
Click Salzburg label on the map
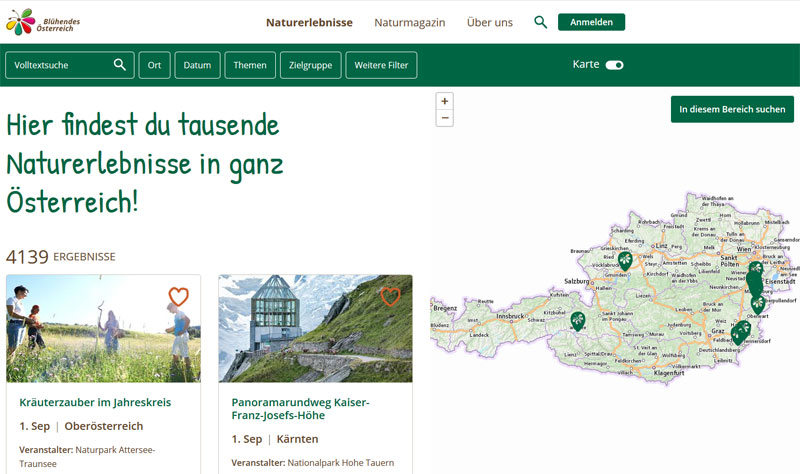(x=577, y=281)
